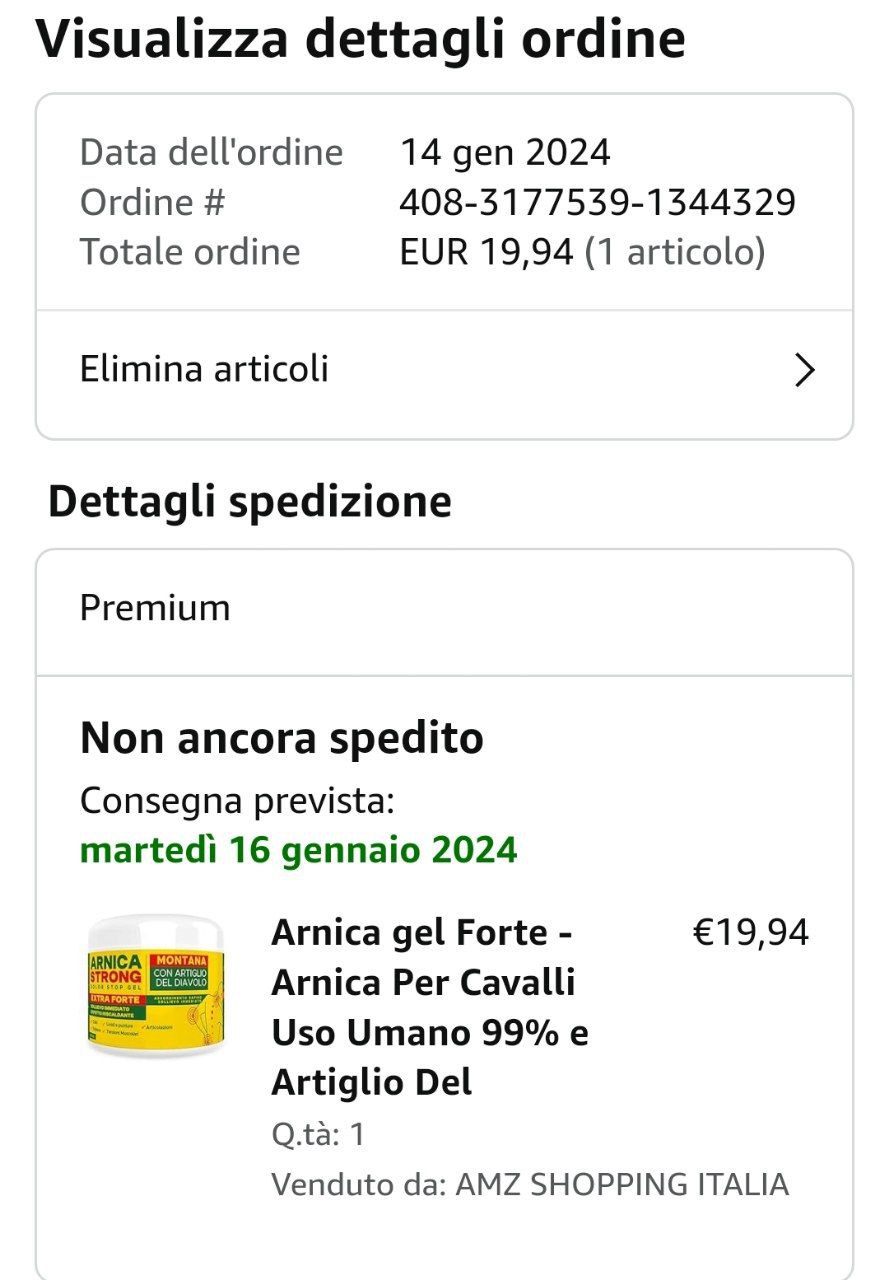889x1280 pixels.
Task: Select the order number 408-3177539-1344329
Action: pyautogui.click(x=597, y=203)
